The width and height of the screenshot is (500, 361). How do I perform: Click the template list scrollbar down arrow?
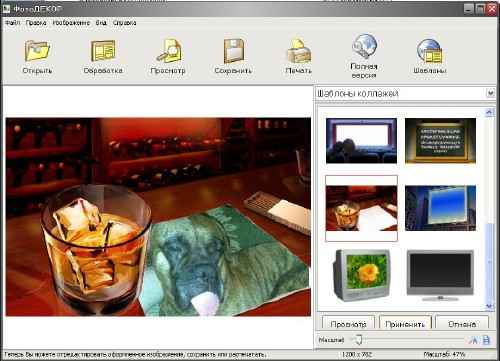[489, 306]
